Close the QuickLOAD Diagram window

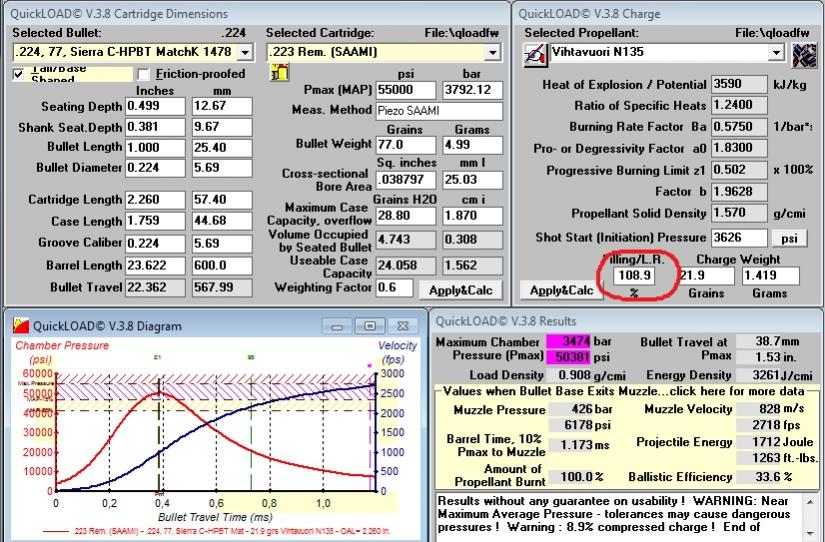point(403,326)
